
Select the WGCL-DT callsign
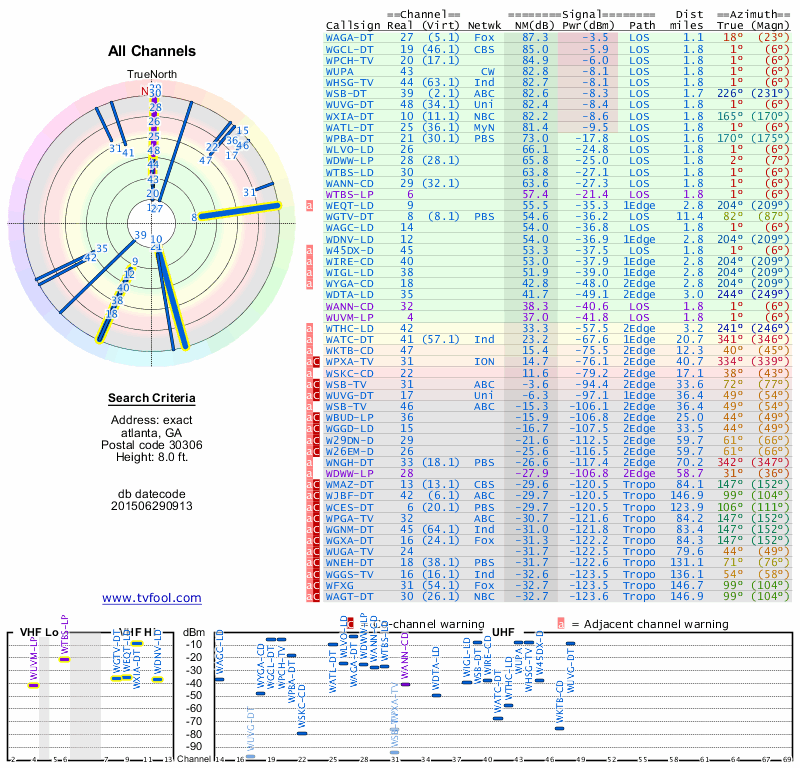pyautogui.click(x=349, y=49)
